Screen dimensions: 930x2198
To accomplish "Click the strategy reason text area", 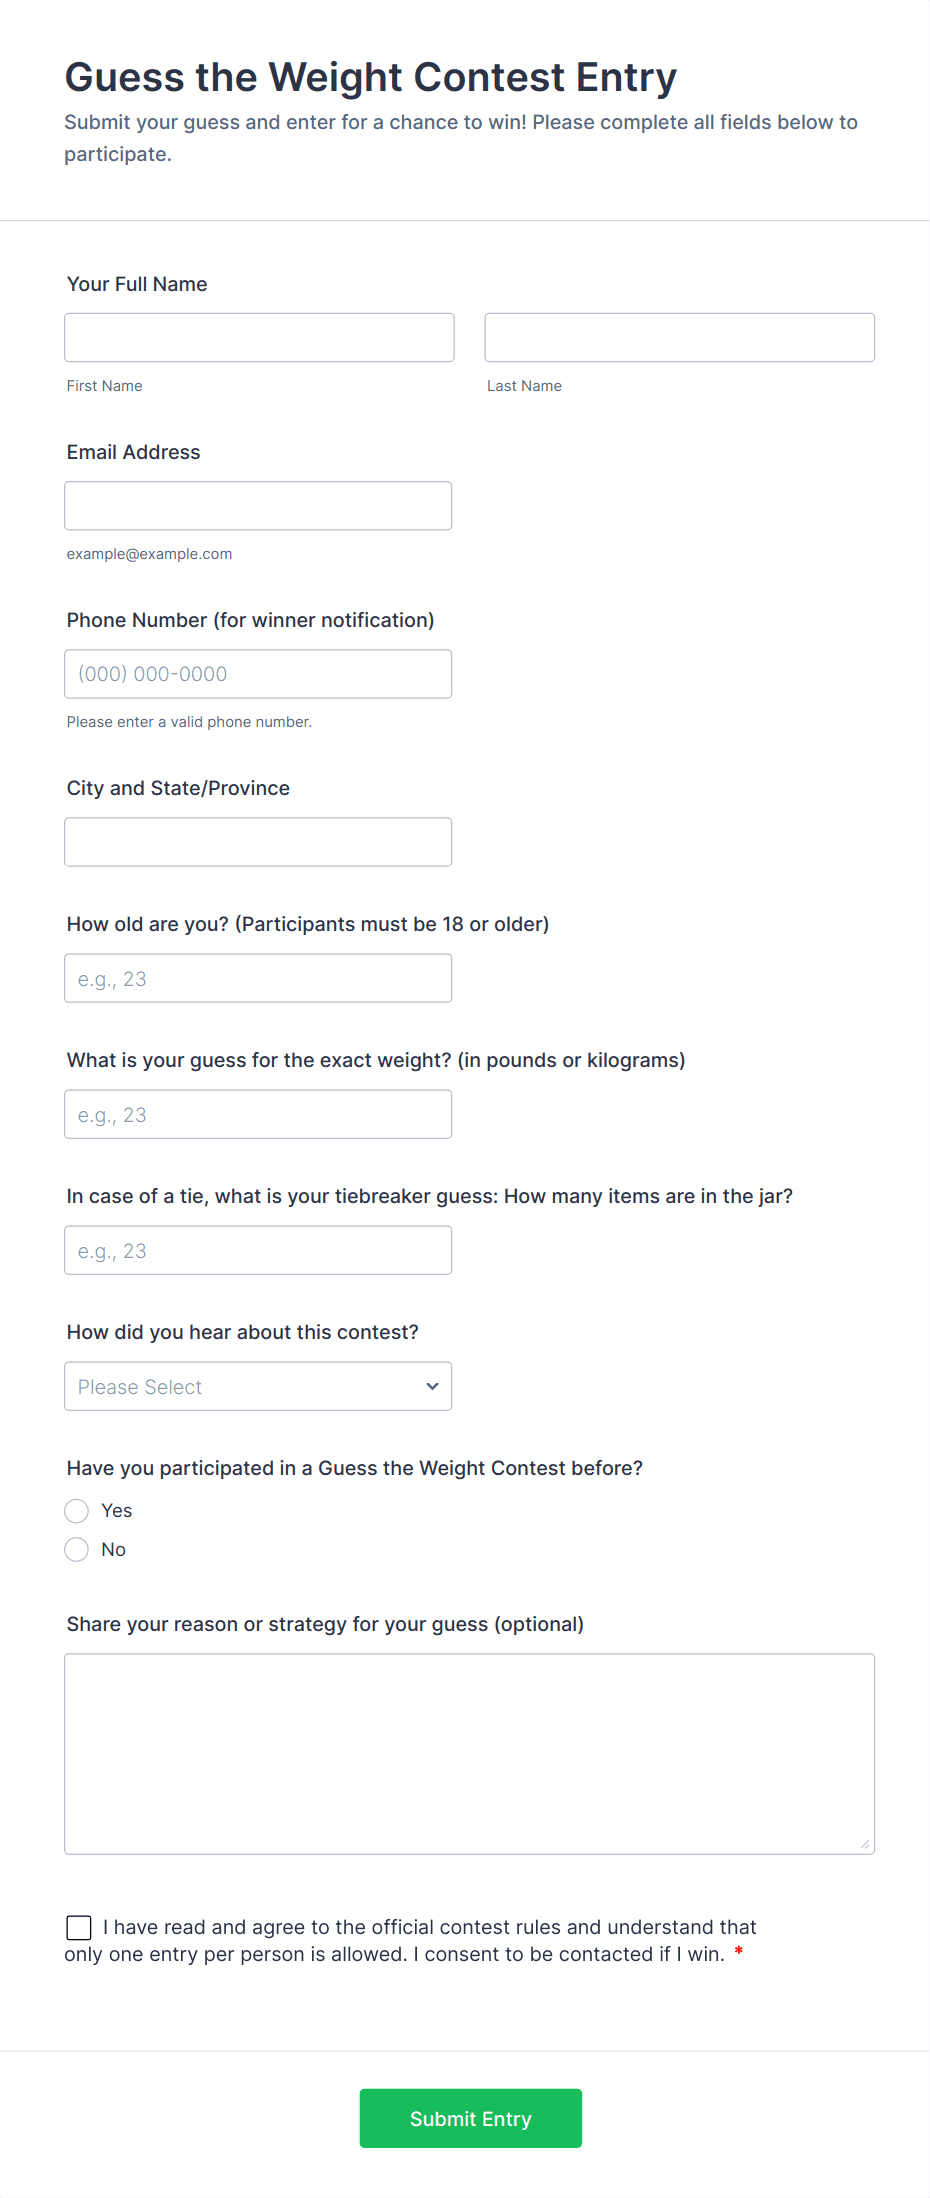I will click(469, 1753).
